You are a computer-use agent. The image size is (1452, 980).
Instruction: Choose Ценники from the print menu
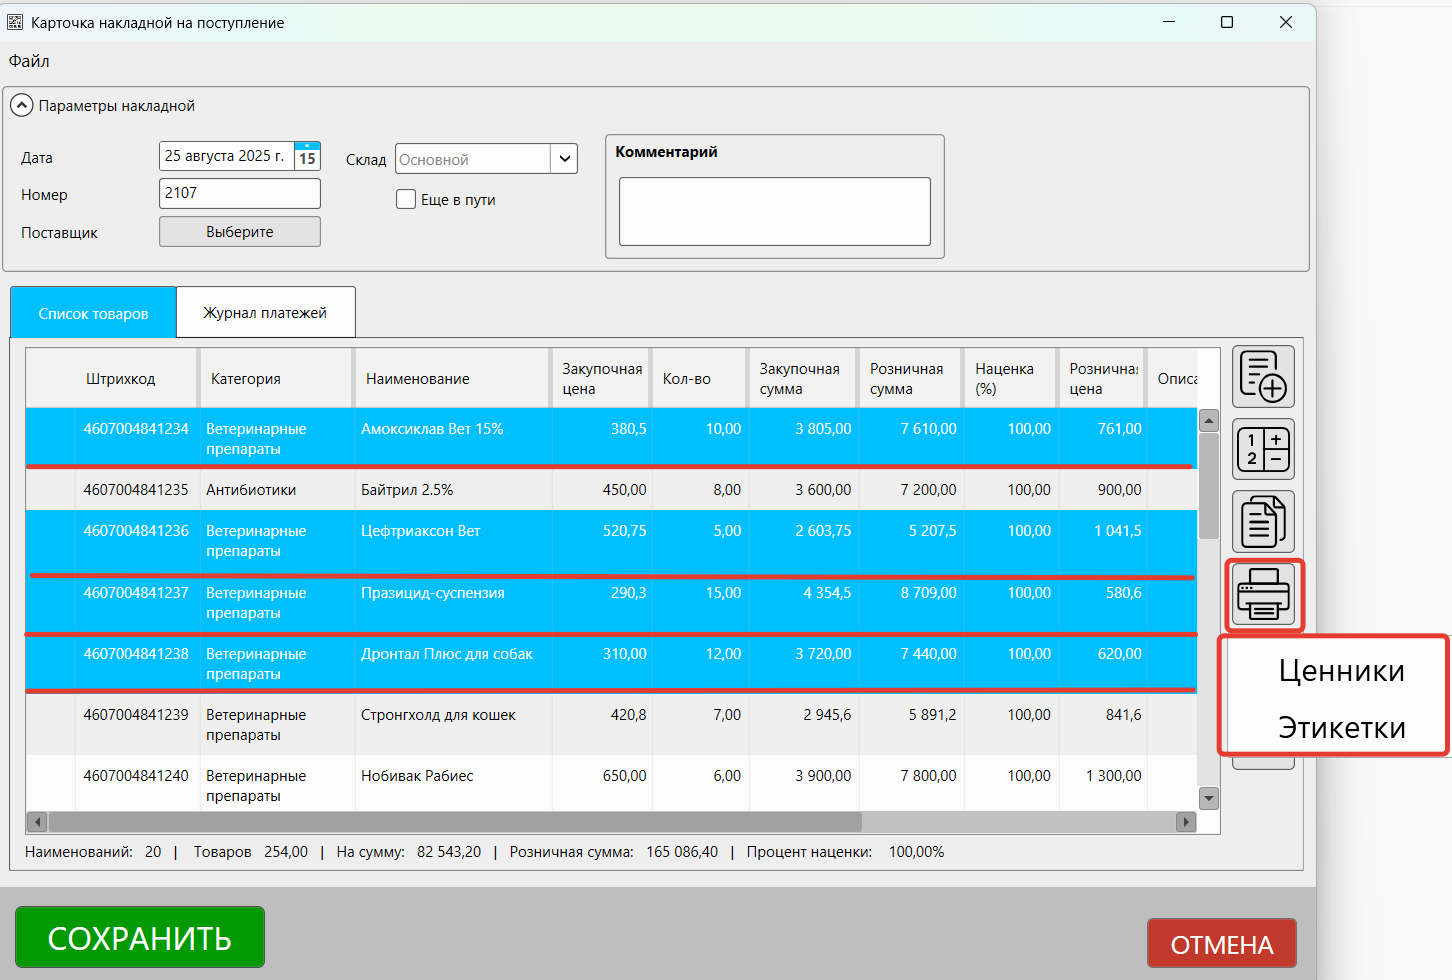(x=1341, y=671)
